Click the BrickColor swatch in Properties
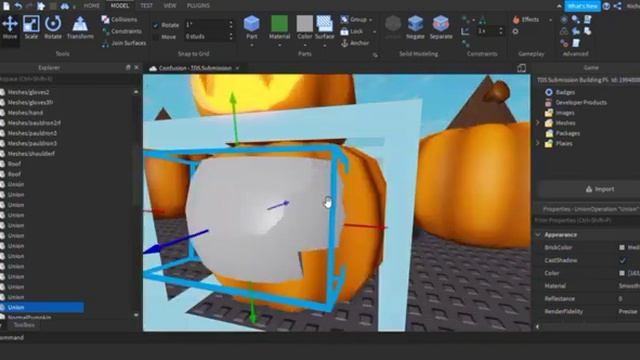The width and height of the screenshot is (640, 360). tap(622, 247)
